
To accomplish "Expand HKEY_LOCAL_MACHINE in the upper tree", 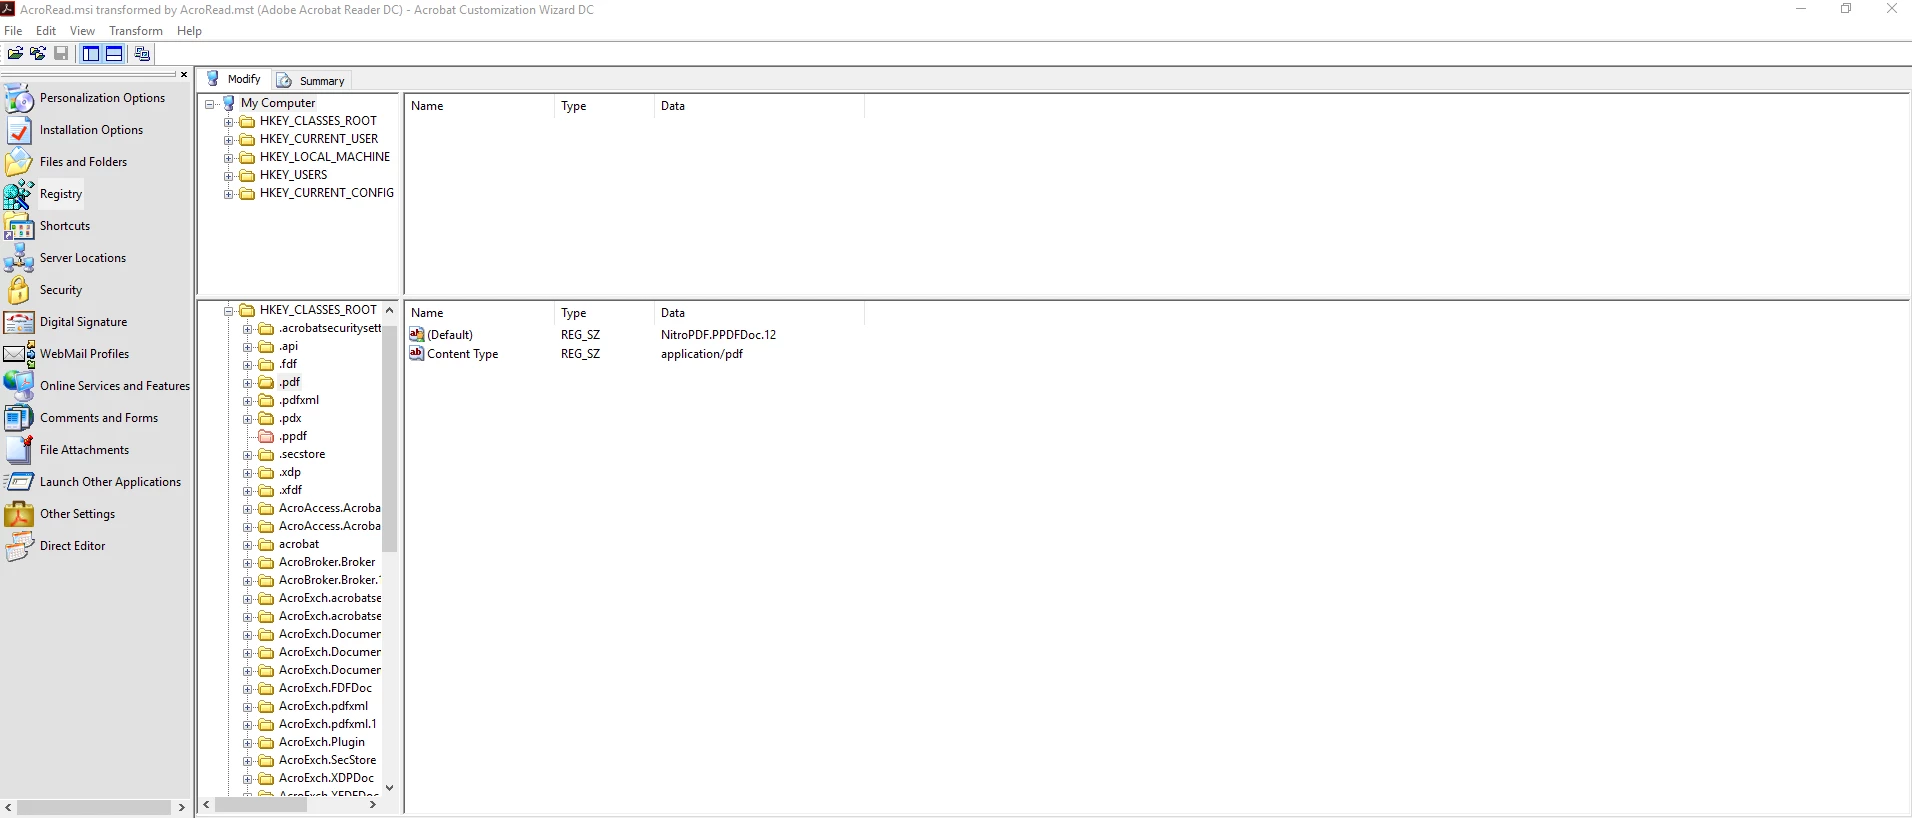I will (x=229, y=158).
